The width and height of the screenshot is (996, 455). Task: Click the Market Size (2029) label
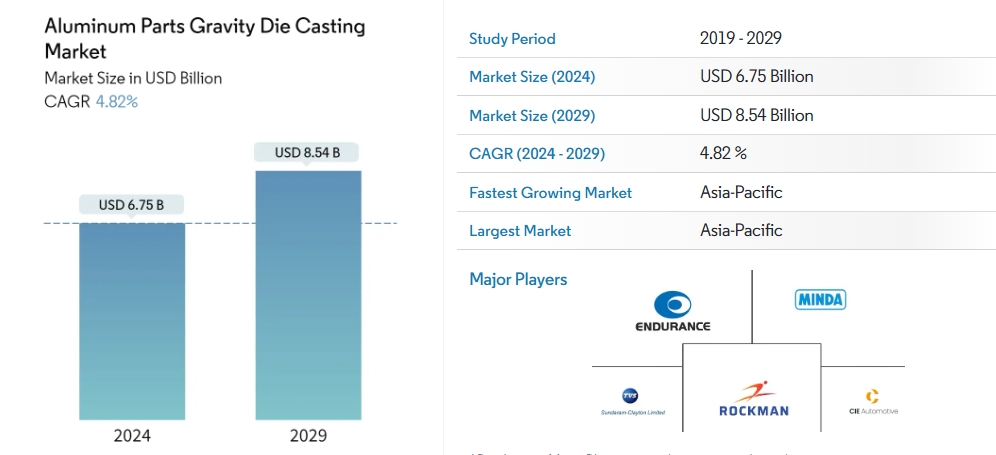[x=532, y=116]
